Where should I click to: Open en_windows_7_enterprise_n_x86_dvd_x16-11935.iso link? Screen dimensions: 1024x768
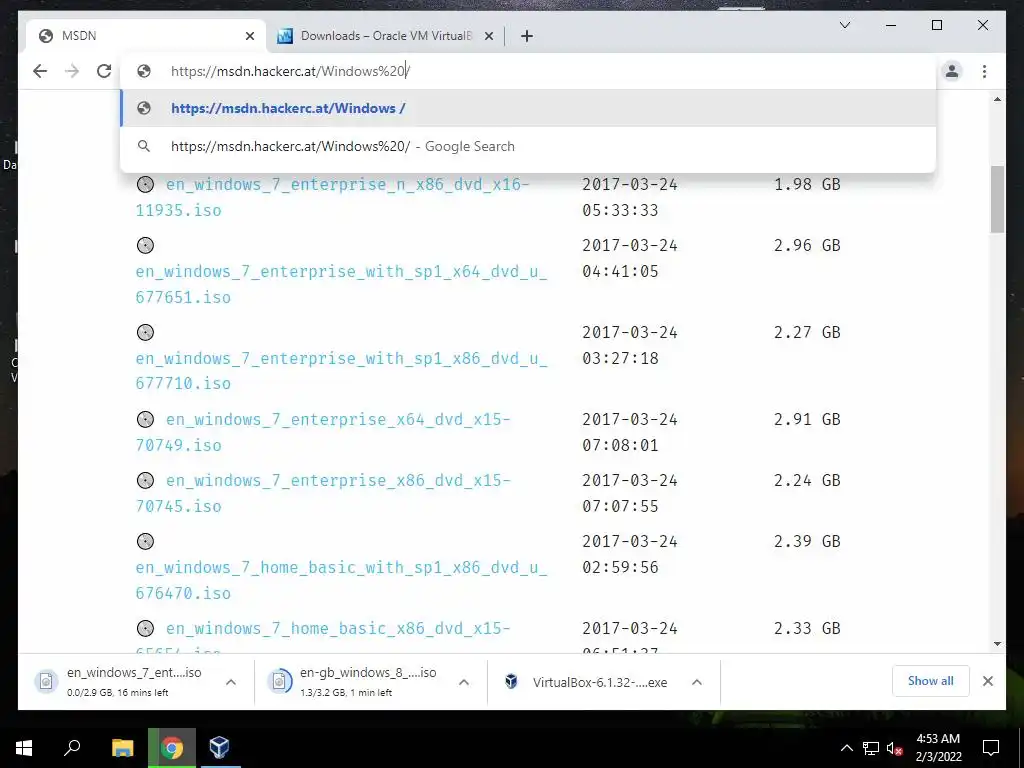pyautogui.click(x=332, y=197)
